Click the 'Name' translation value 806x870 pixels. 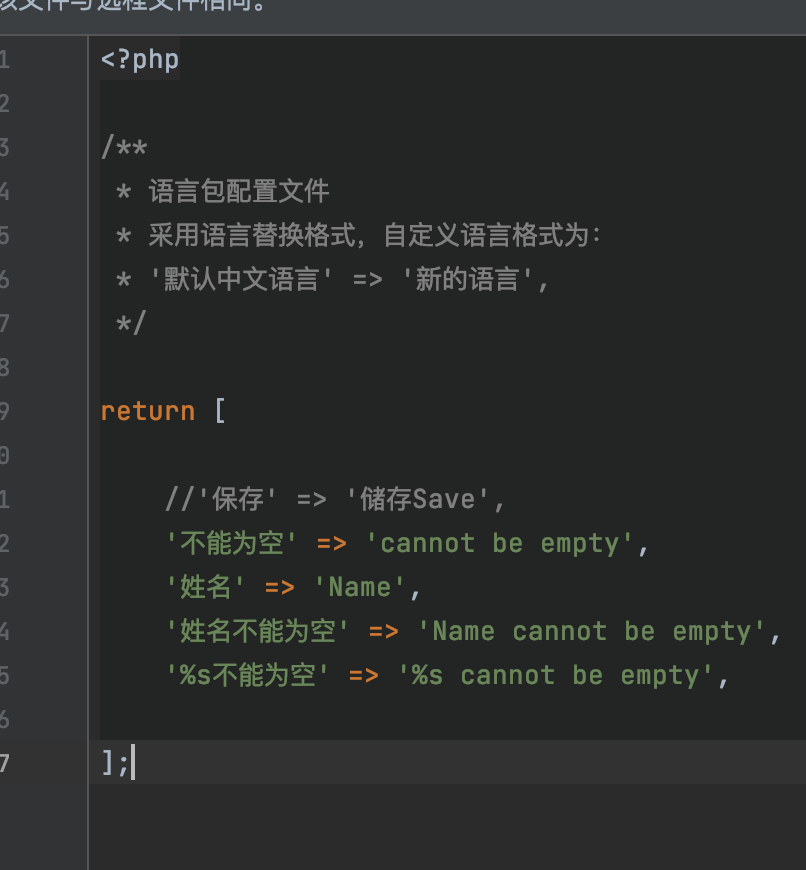click(x=359, y=587)
